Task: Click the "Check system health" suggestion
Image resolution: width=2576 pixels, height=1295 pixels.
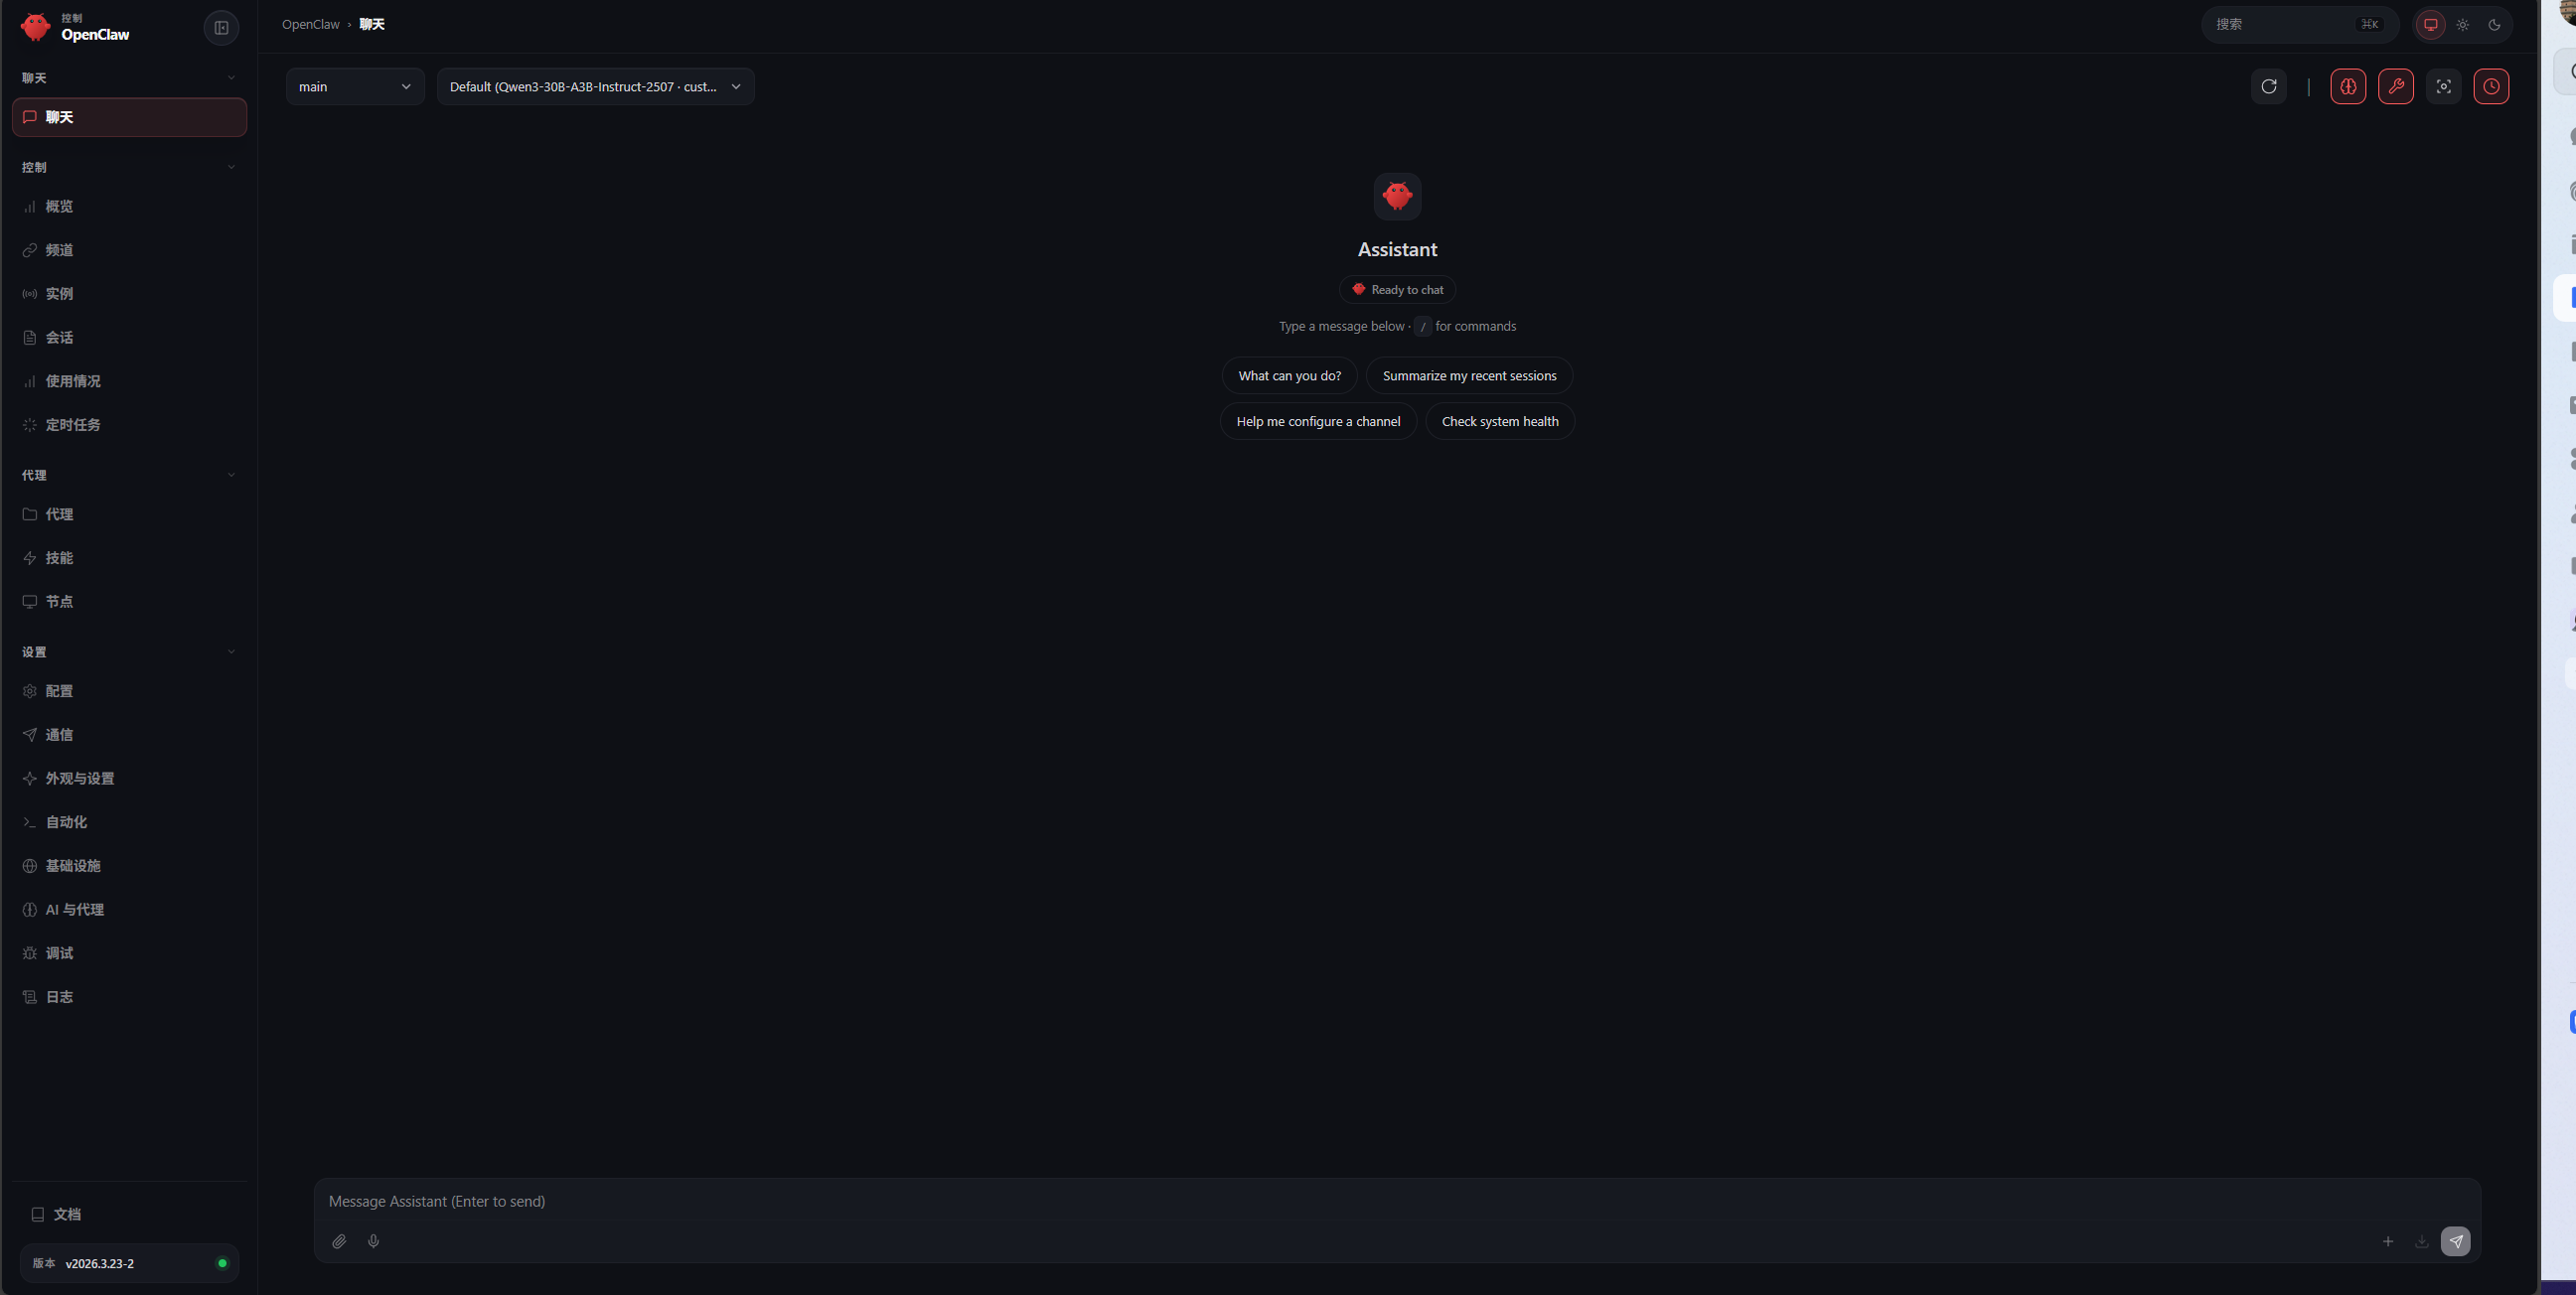Action: tap(1499, 421)
